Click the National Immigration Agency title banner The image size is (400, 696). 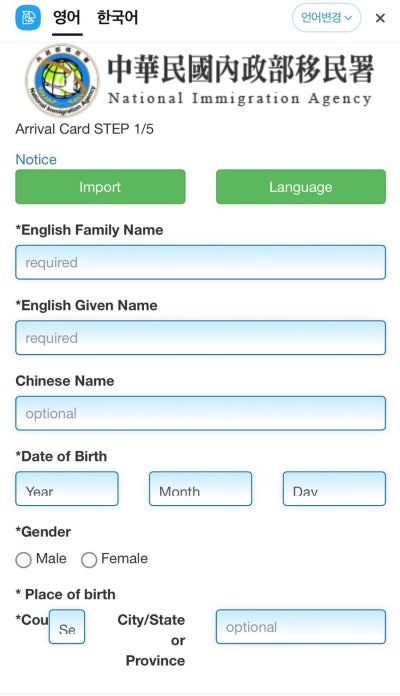click(x=240, y=80)
